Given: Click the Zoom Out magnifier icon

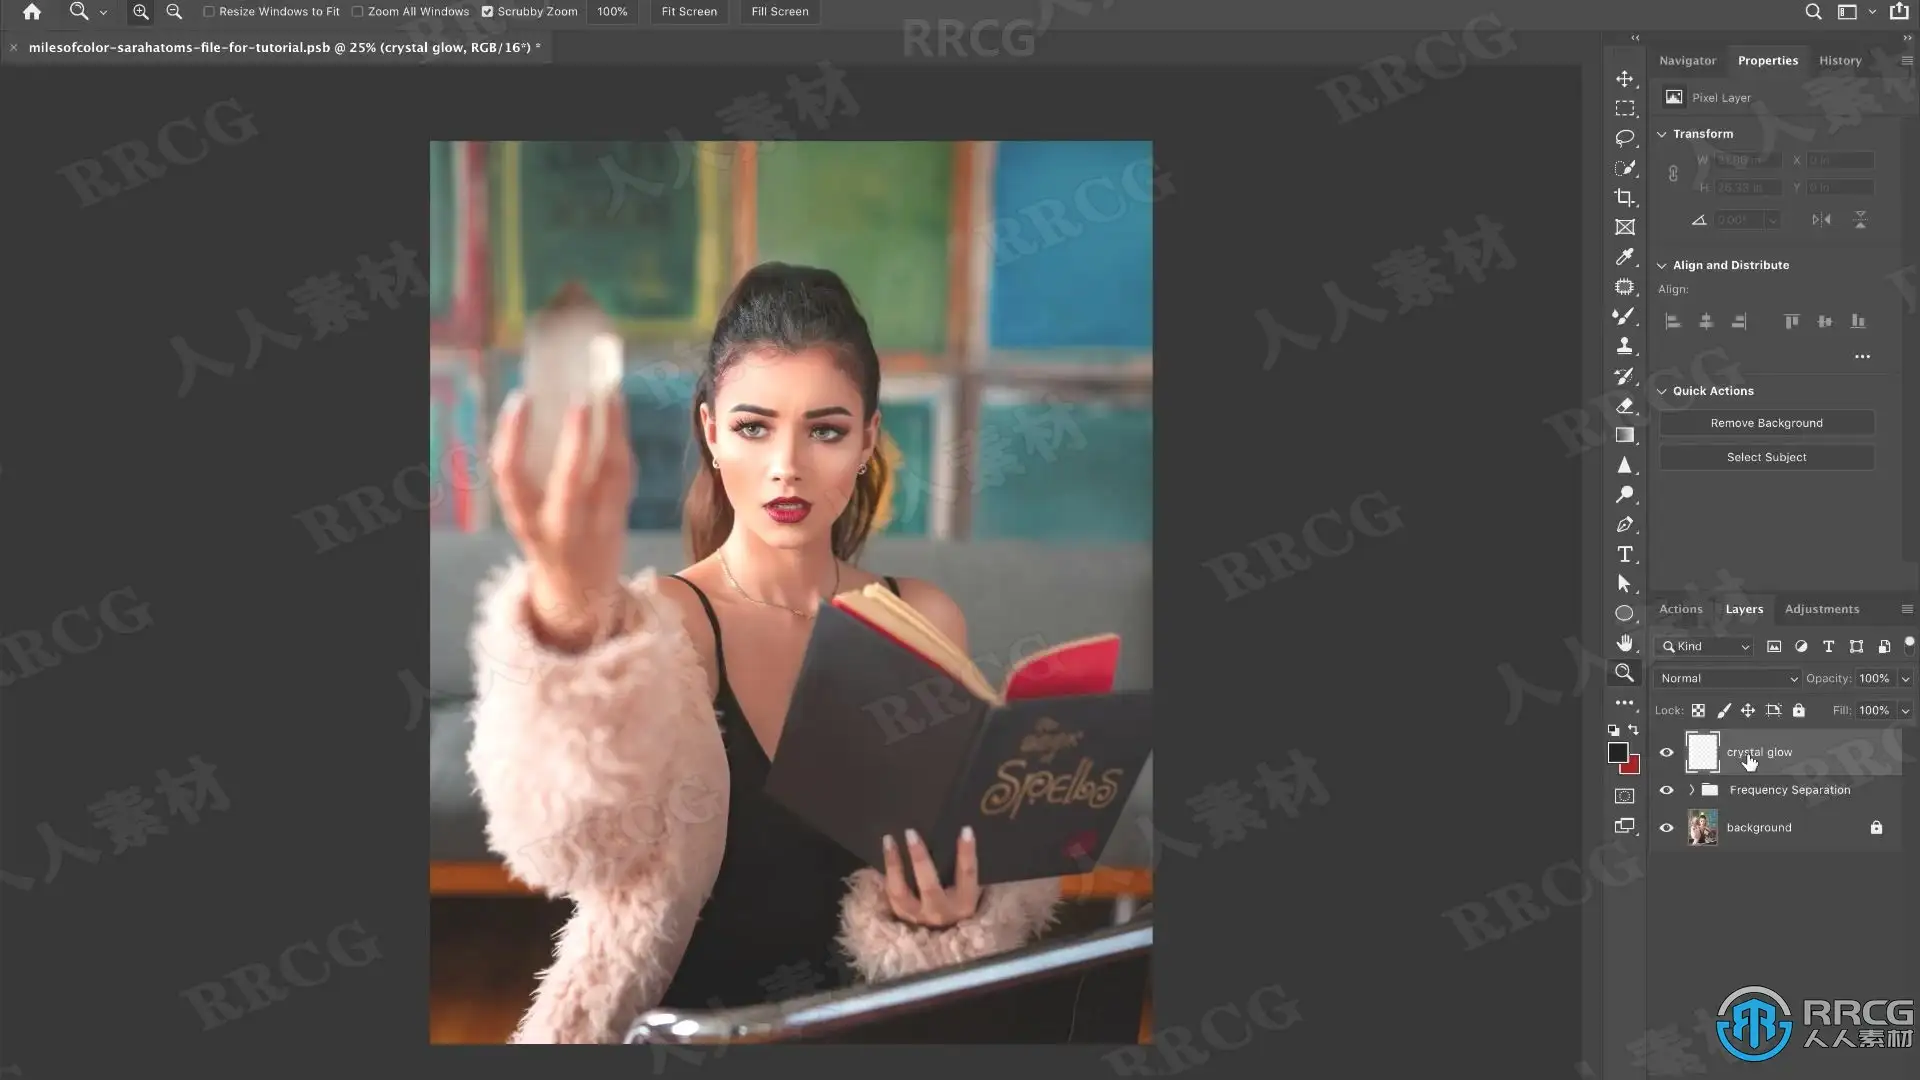Looking at the screenshot, I should [174, 12].
